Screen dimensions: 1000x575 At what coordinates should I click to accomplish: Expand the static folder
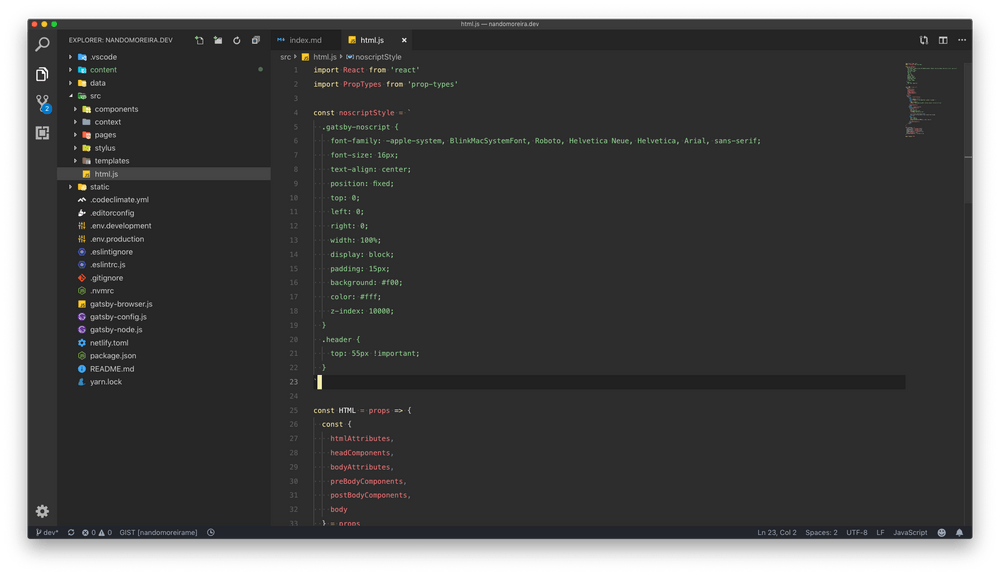tap(99, 187)
